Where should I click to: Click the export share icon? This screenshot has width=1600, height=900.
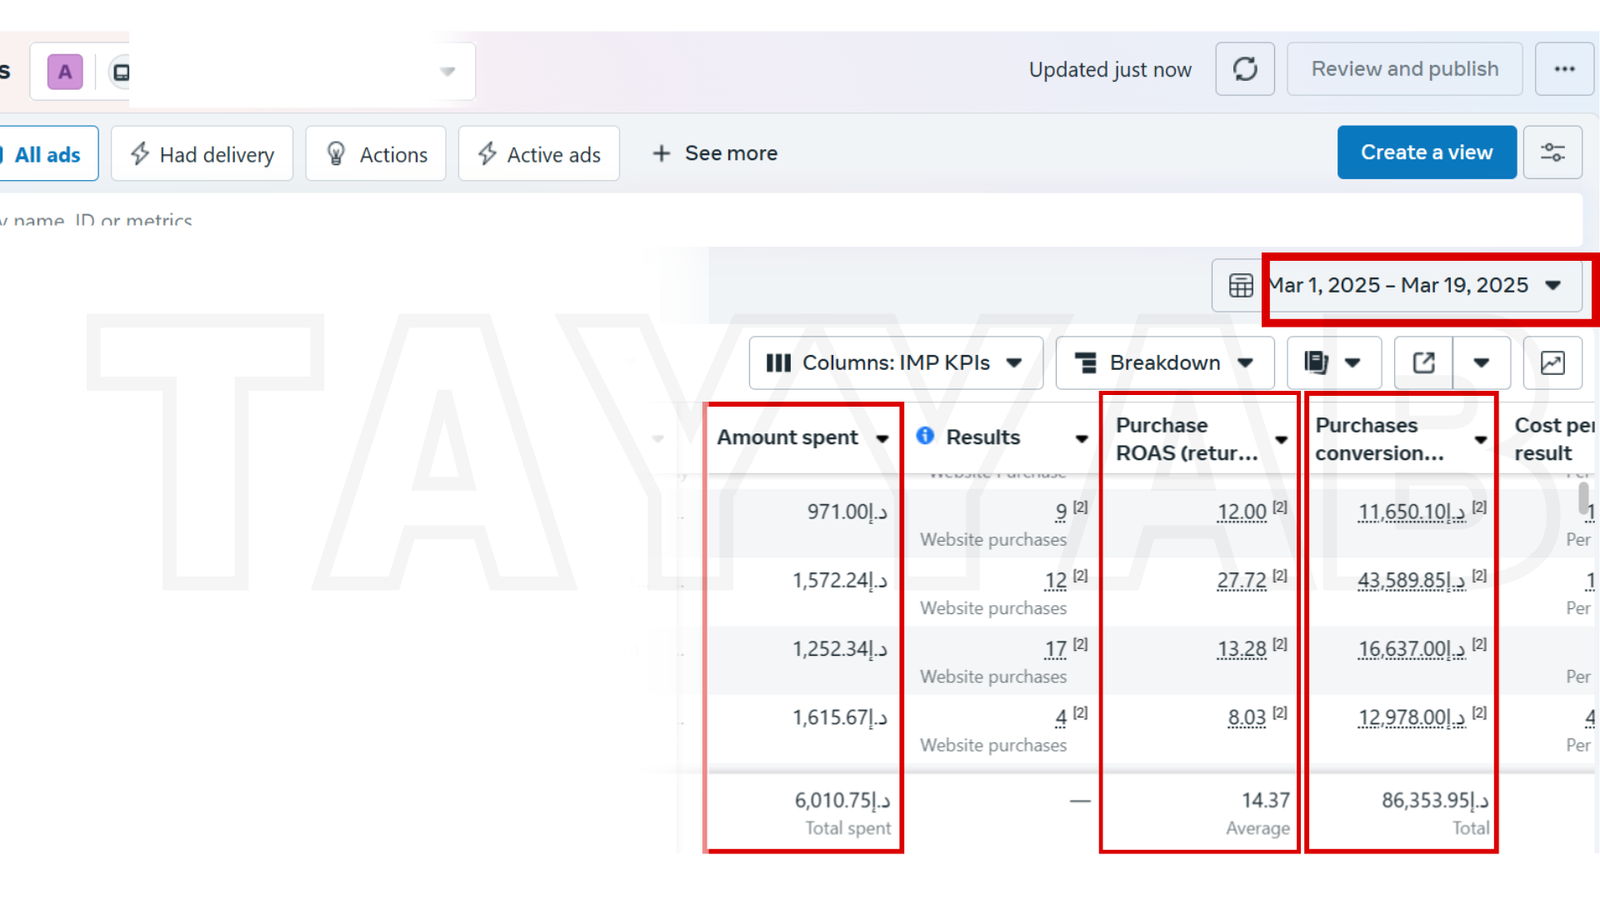[1423, 363]
